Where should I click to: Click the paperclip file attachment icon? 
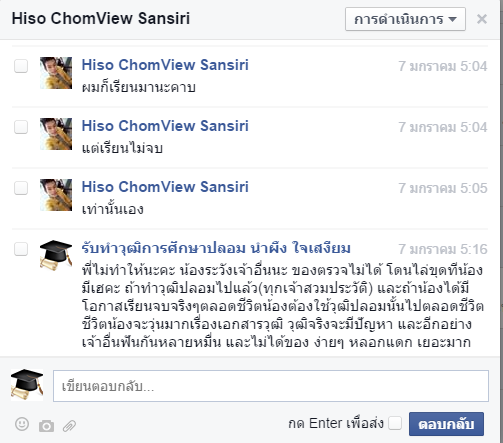[x=69, y=426]
